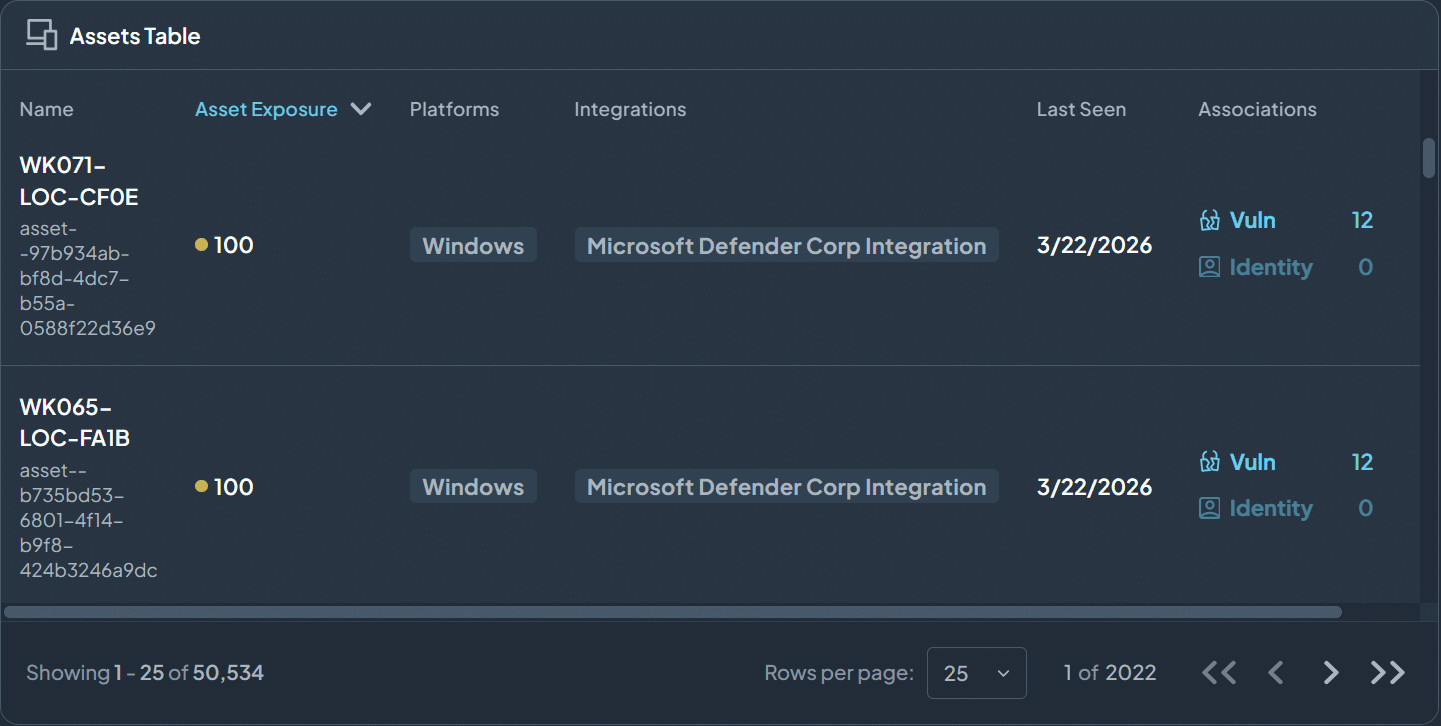Jump to last page with double-chevron icon
The image size is (1441, 726).
click(x=1386, y=672)
